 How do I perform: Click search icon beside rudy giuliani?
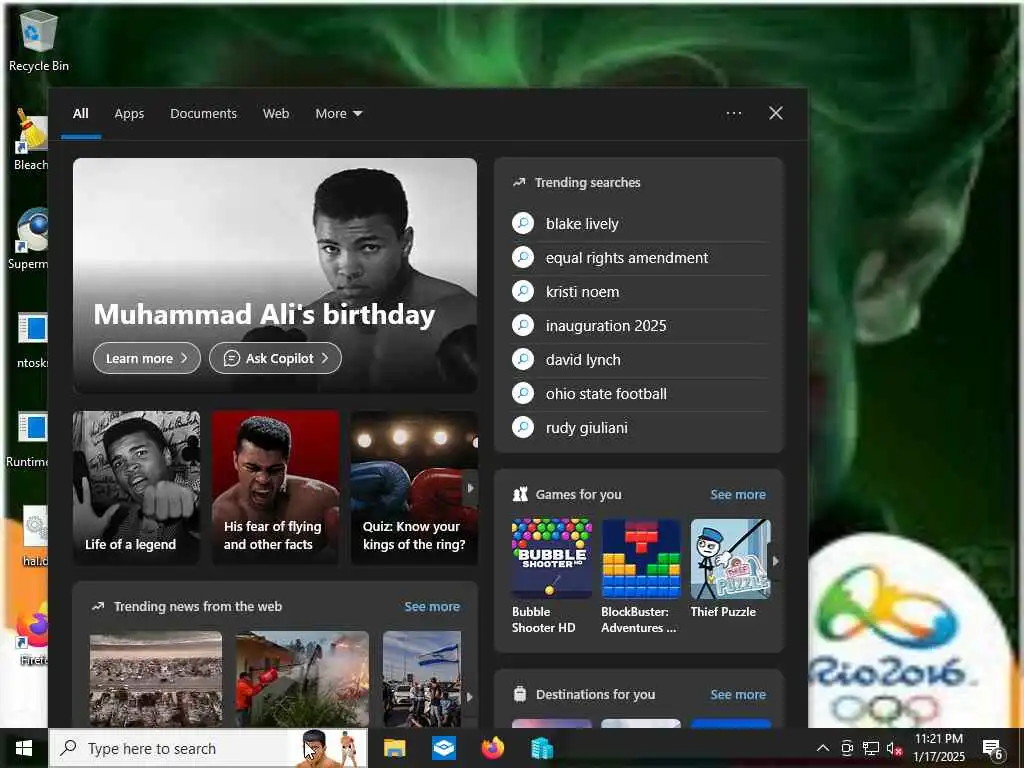click(x=523, y=428)
